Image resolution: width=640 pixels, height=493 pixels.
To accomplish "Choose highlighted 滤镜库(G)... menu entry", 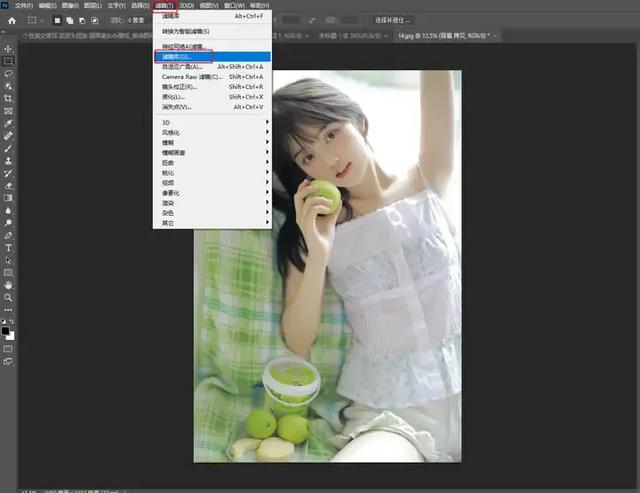I will click(212, 57).
